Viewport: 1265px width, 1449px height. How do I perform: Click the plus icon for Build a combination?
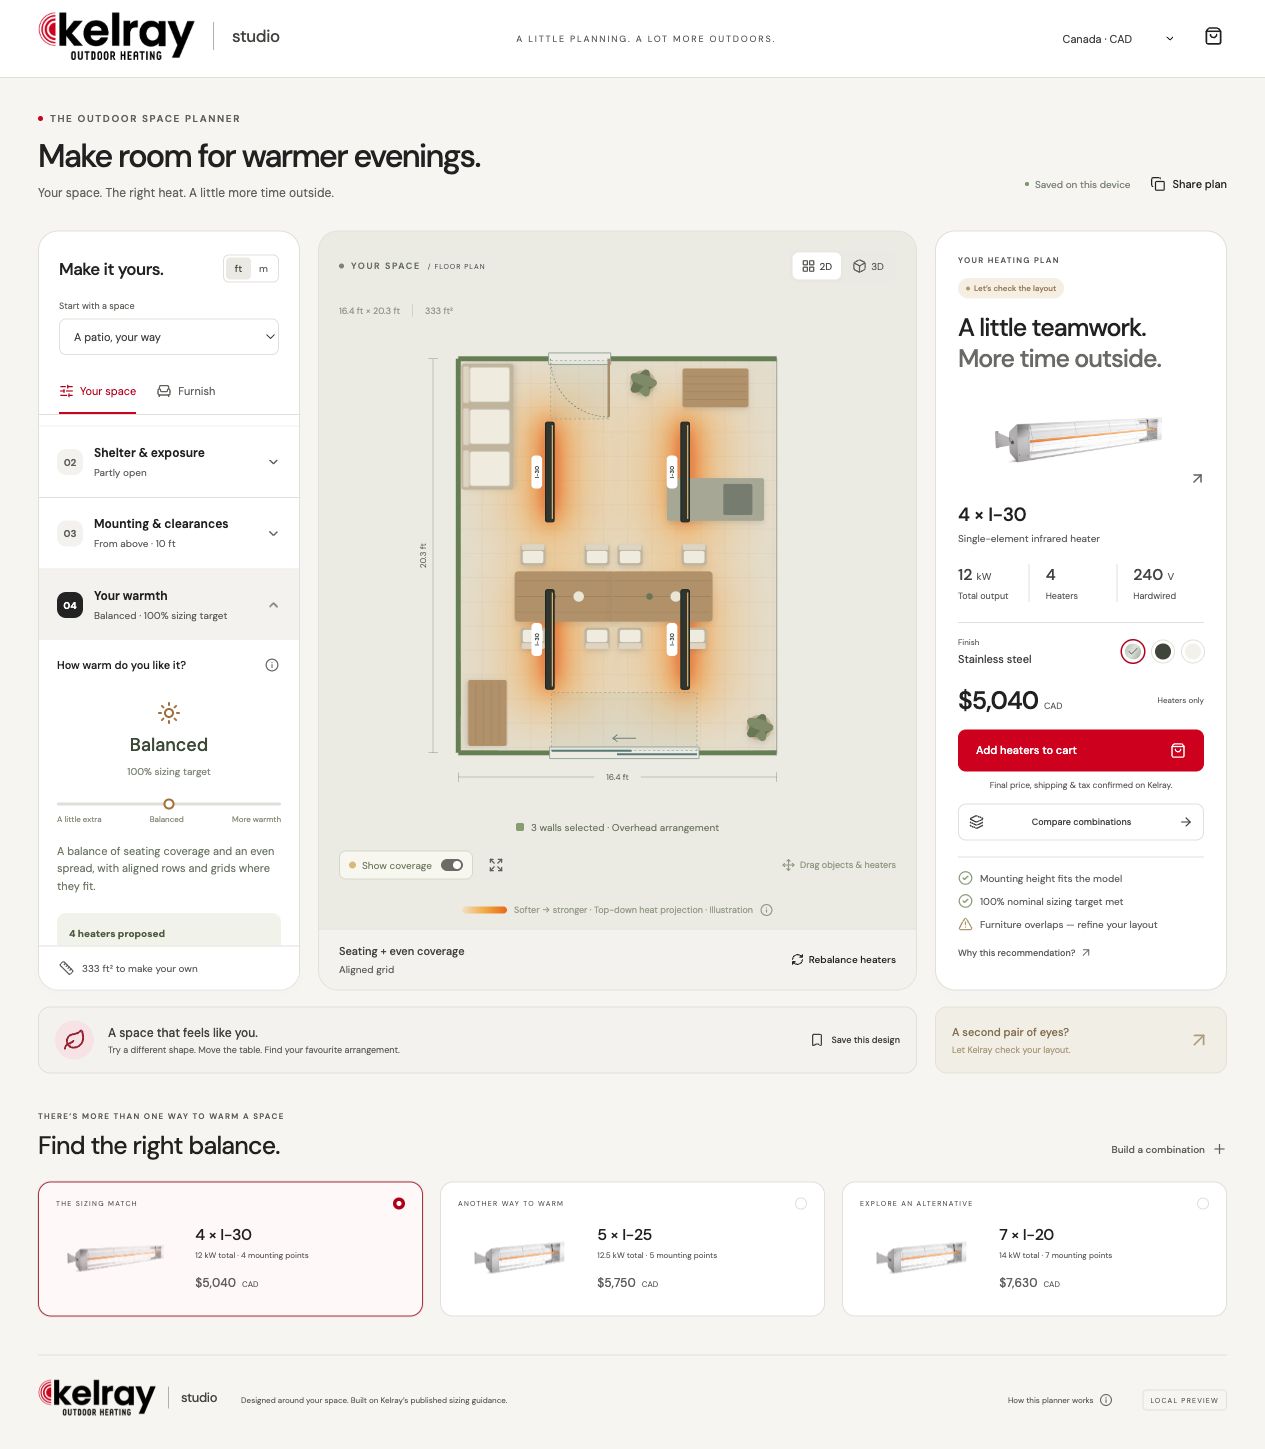(1219, 1150)
